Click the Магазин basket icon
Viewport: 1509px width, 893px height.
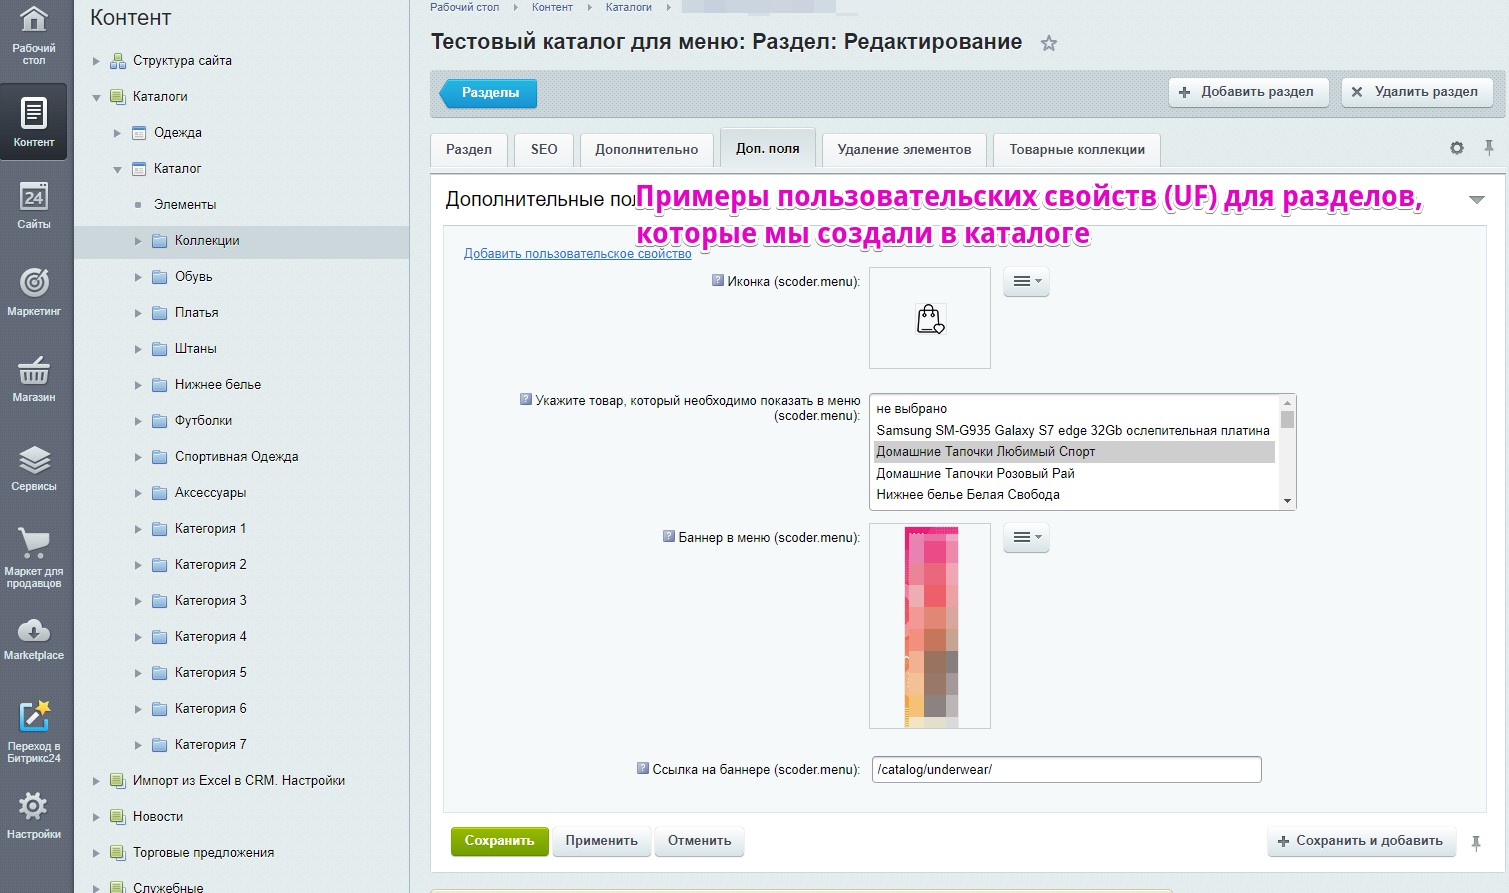click(34, 378)
